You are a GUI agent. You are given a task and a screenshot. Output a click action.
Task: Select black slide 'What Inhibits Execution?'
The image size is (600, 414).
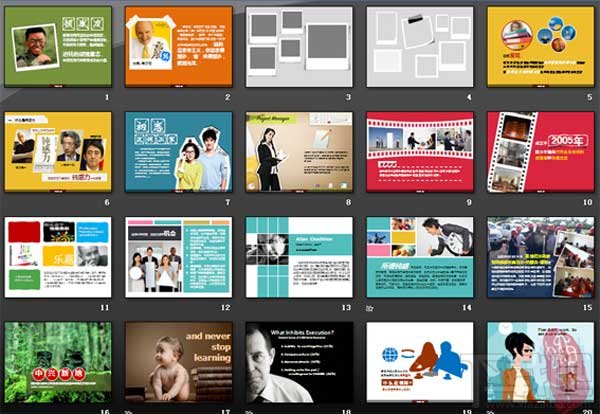tap(299, 362)
